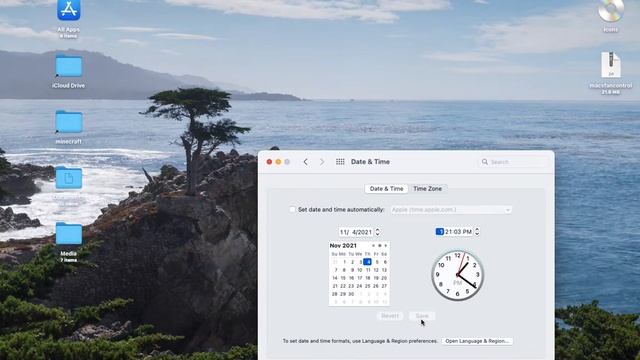Select November 28 in calendar
Screen dimensions: 640x360
(335, 294)
